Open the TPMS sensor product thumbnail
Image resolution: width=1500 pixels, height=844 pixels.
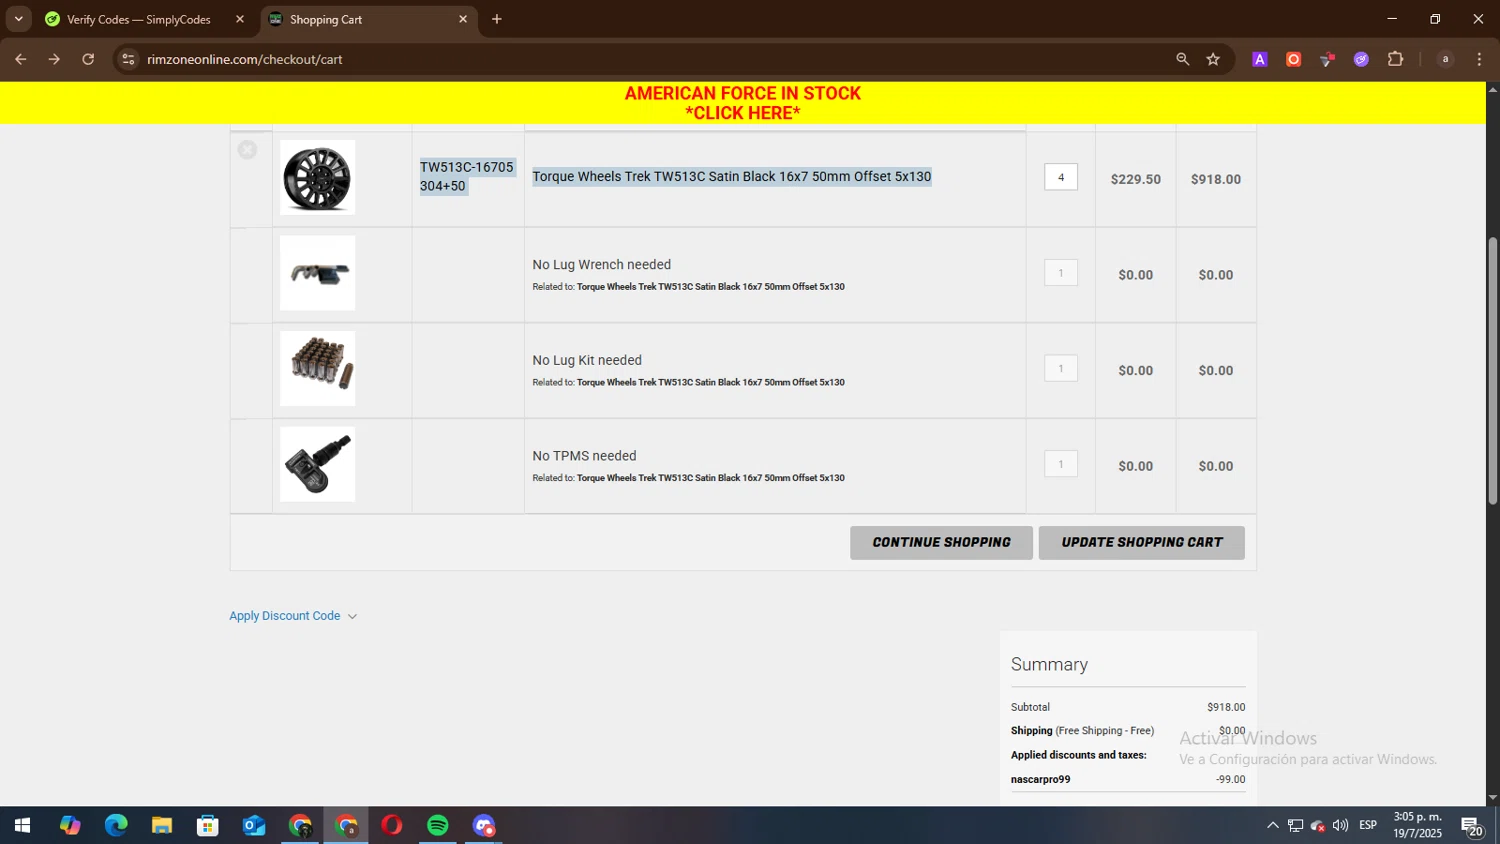coord(317,464)
